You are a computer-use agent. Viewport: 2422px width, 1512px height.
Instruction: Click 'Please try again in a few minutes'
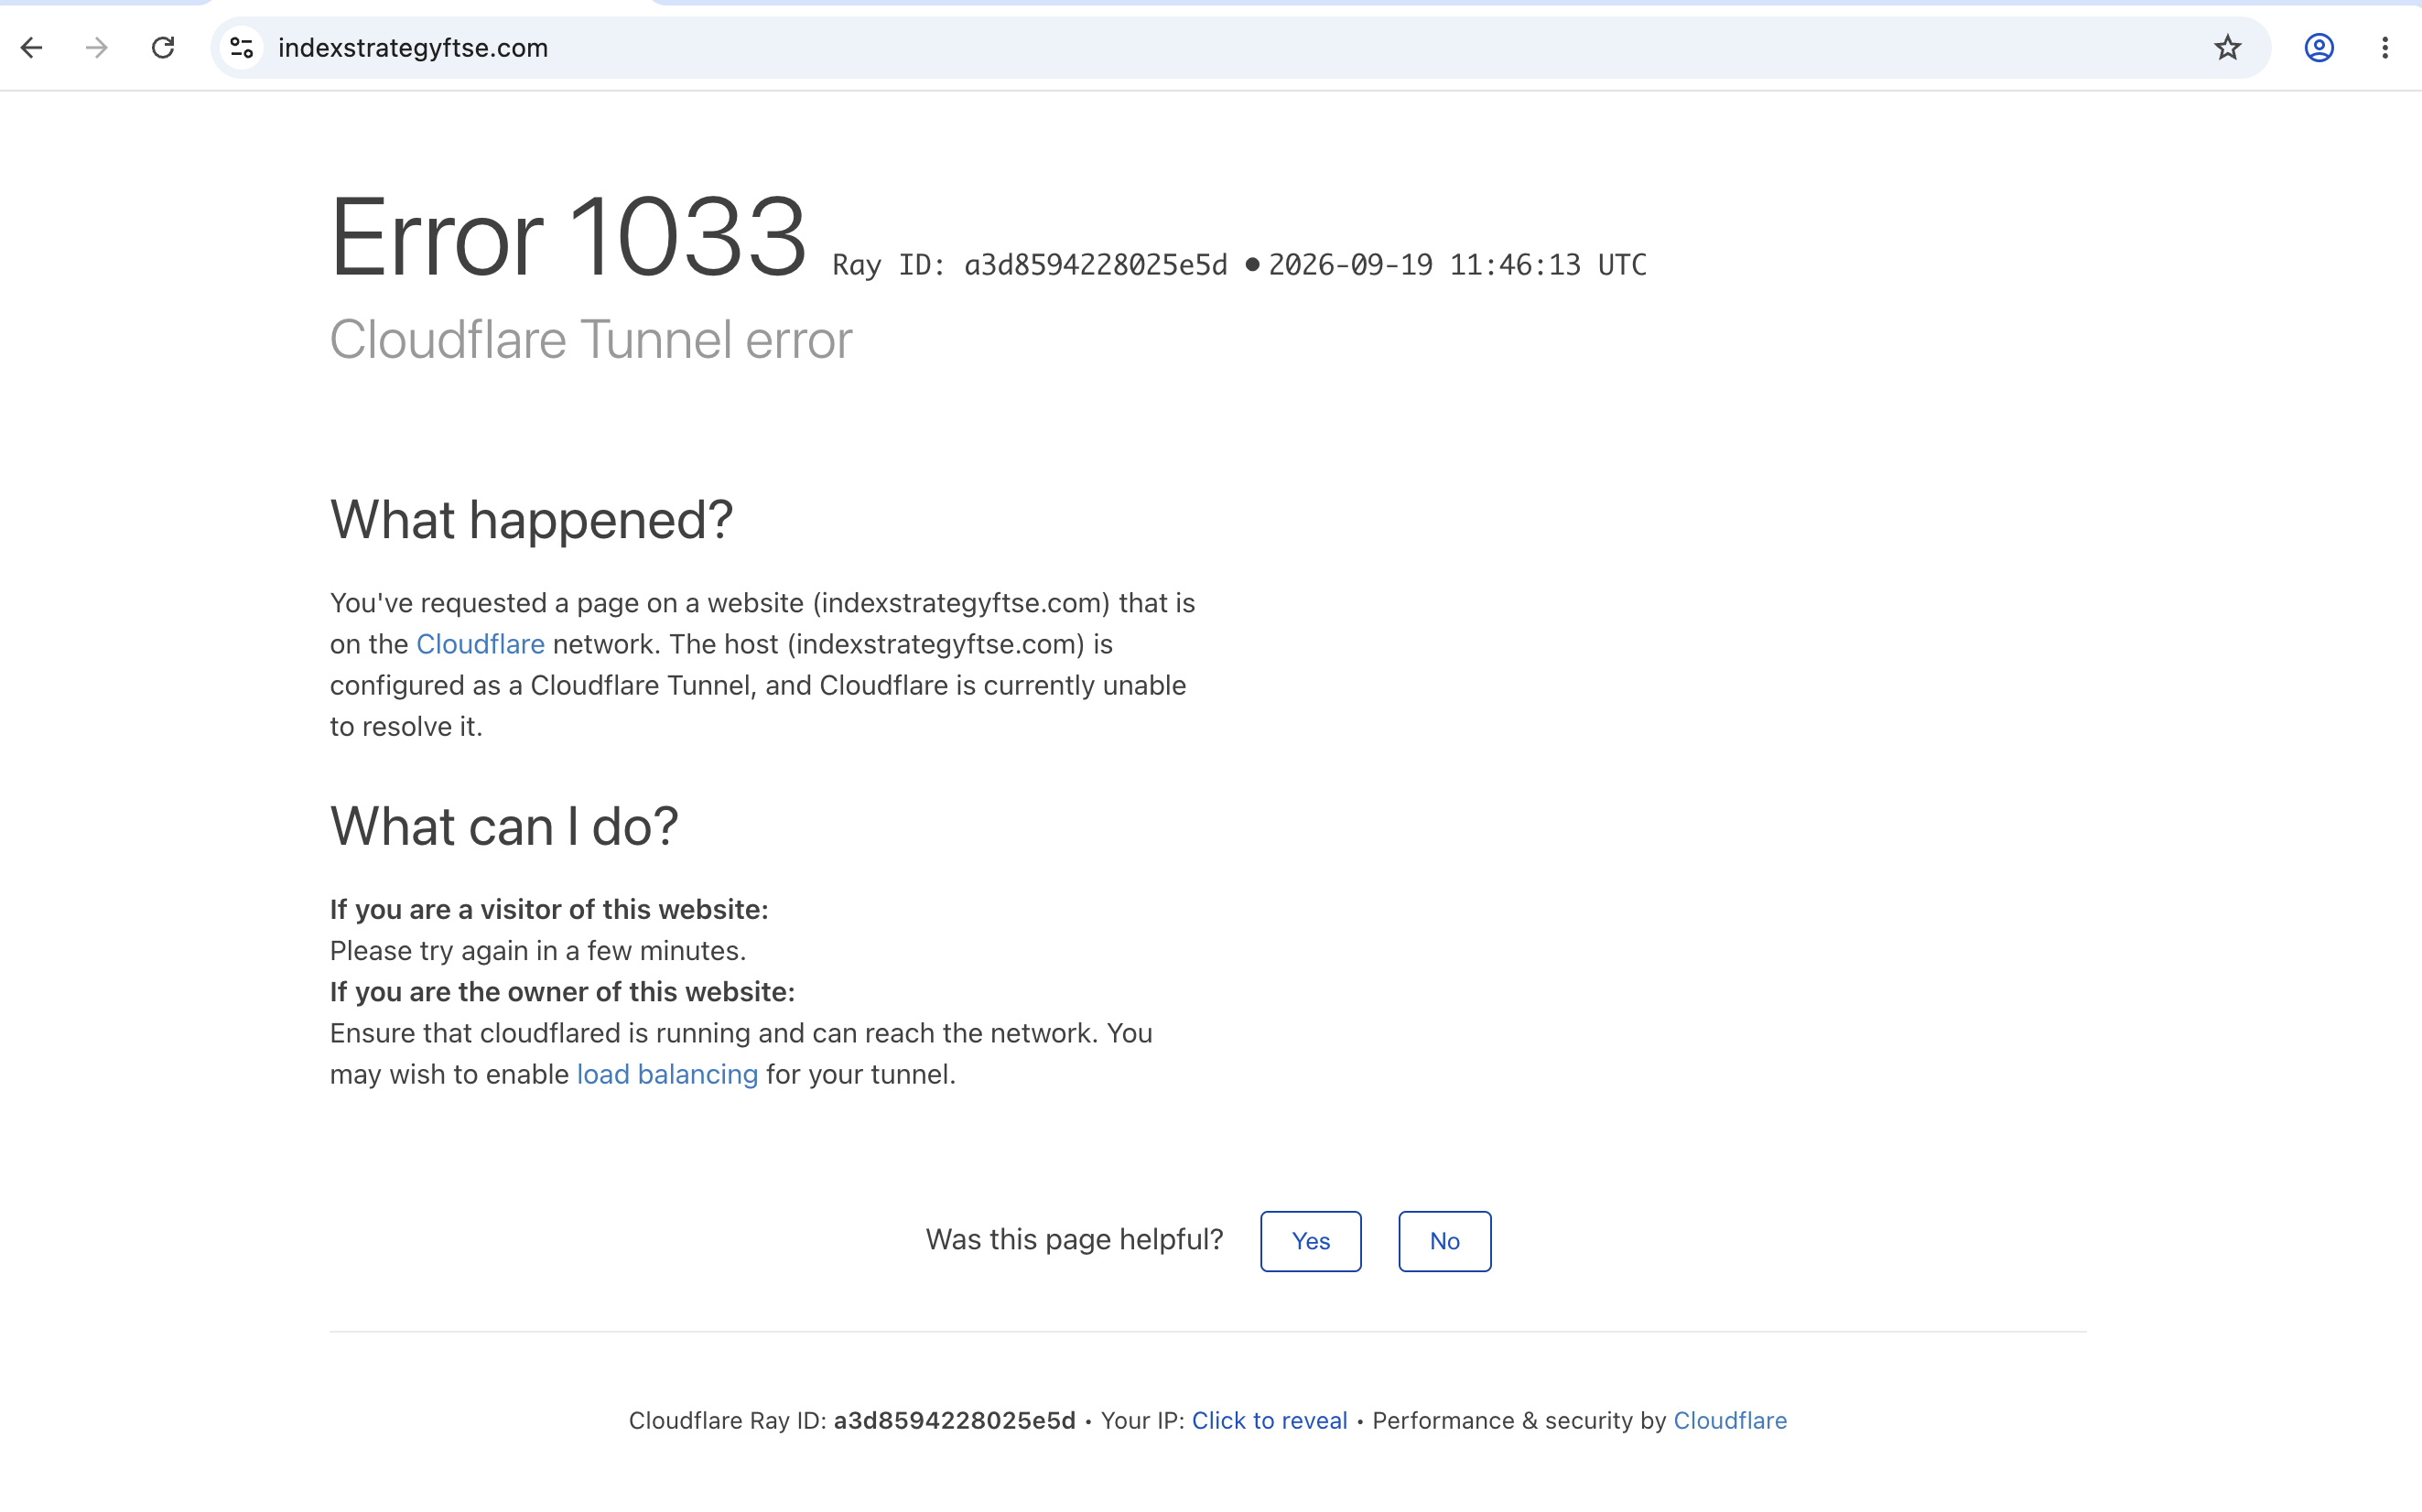538,951
